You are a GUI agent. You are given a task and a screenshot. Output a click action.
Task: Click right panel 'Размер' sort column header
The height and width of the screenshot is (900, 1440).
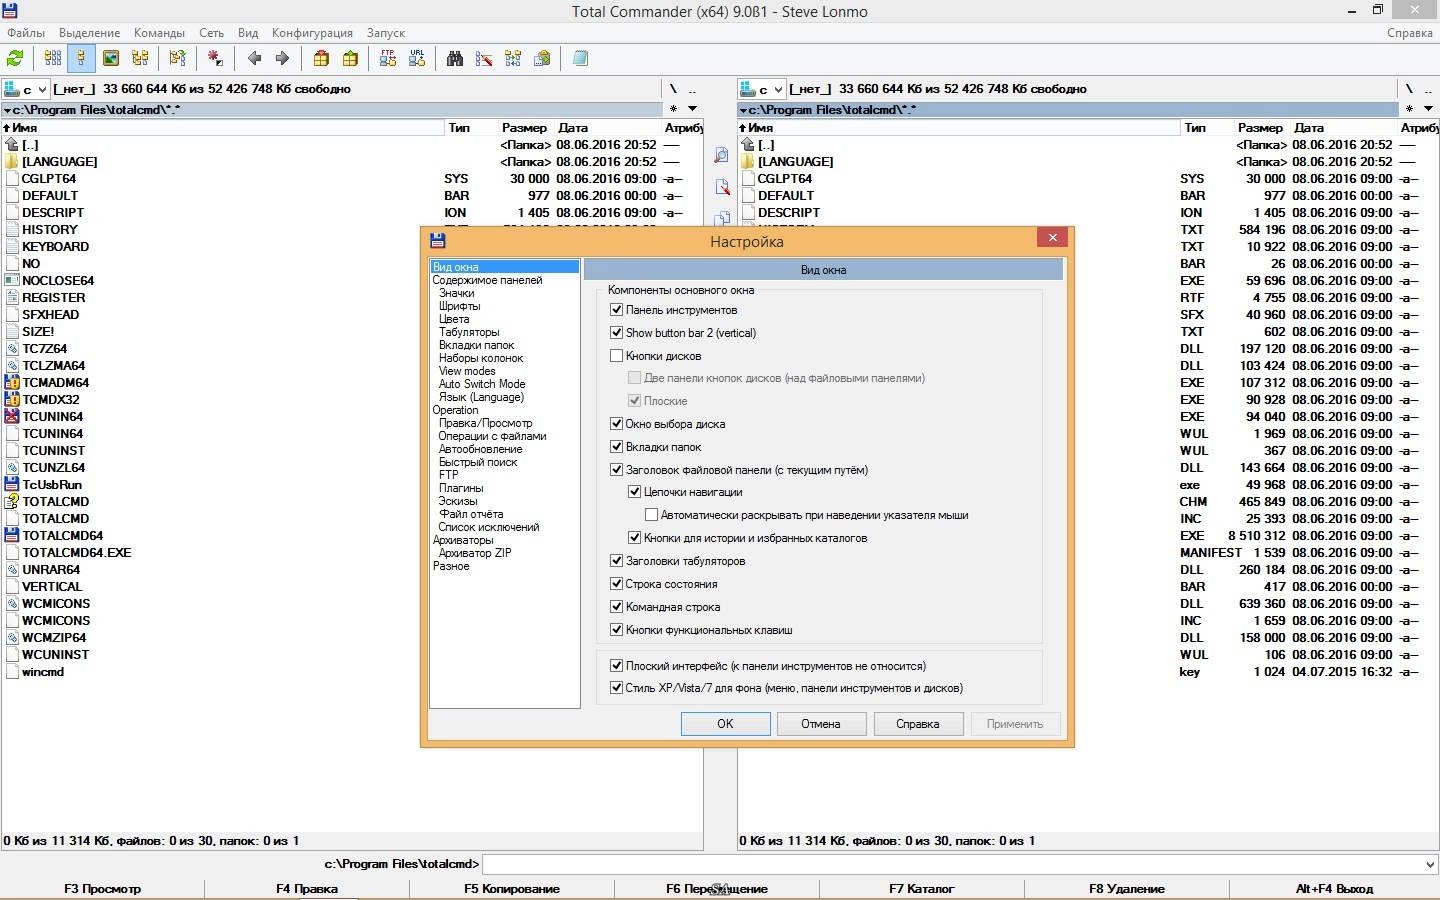(1260, 128)
